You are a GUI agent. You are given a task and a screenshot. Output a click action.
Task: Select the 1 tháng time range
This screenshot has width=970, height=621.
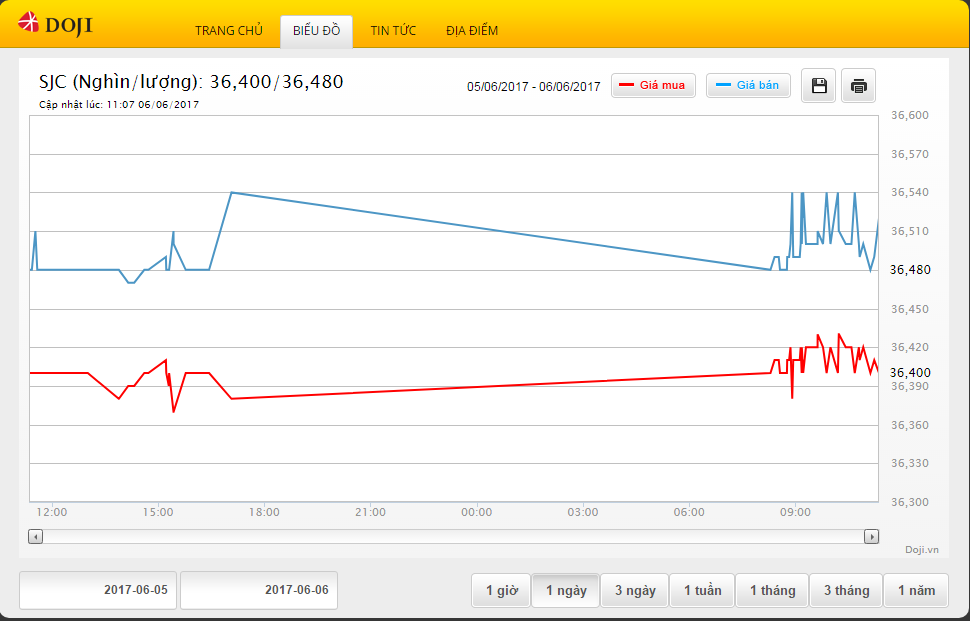click(772, 591)
